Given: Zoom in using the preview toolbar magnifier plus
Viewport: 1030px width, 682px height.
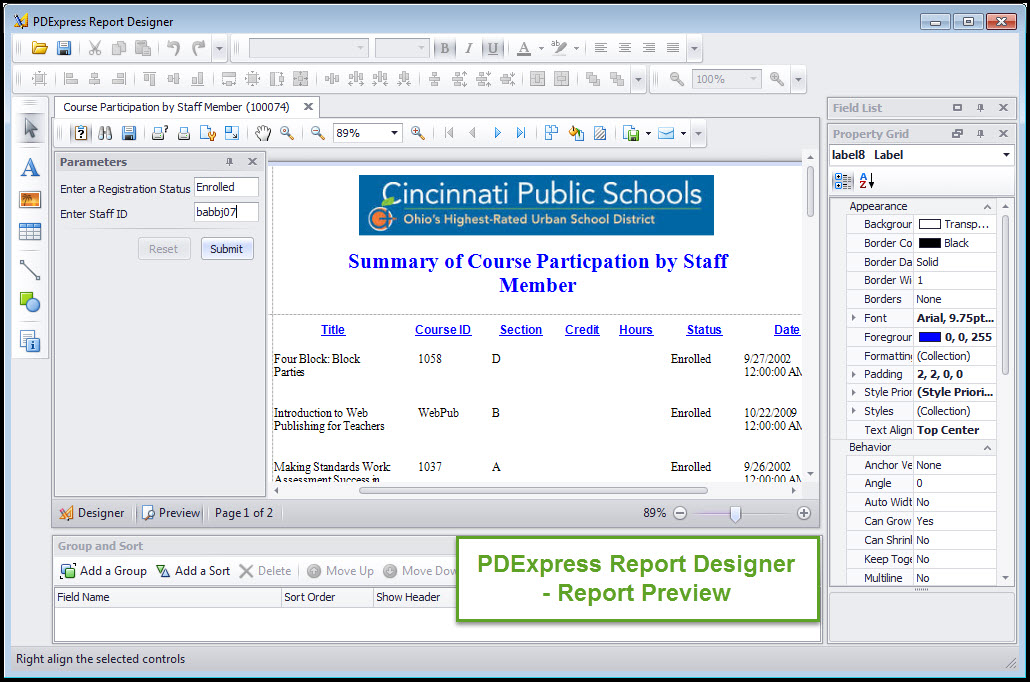Looking at the screenshot, I should coord(418,133).
